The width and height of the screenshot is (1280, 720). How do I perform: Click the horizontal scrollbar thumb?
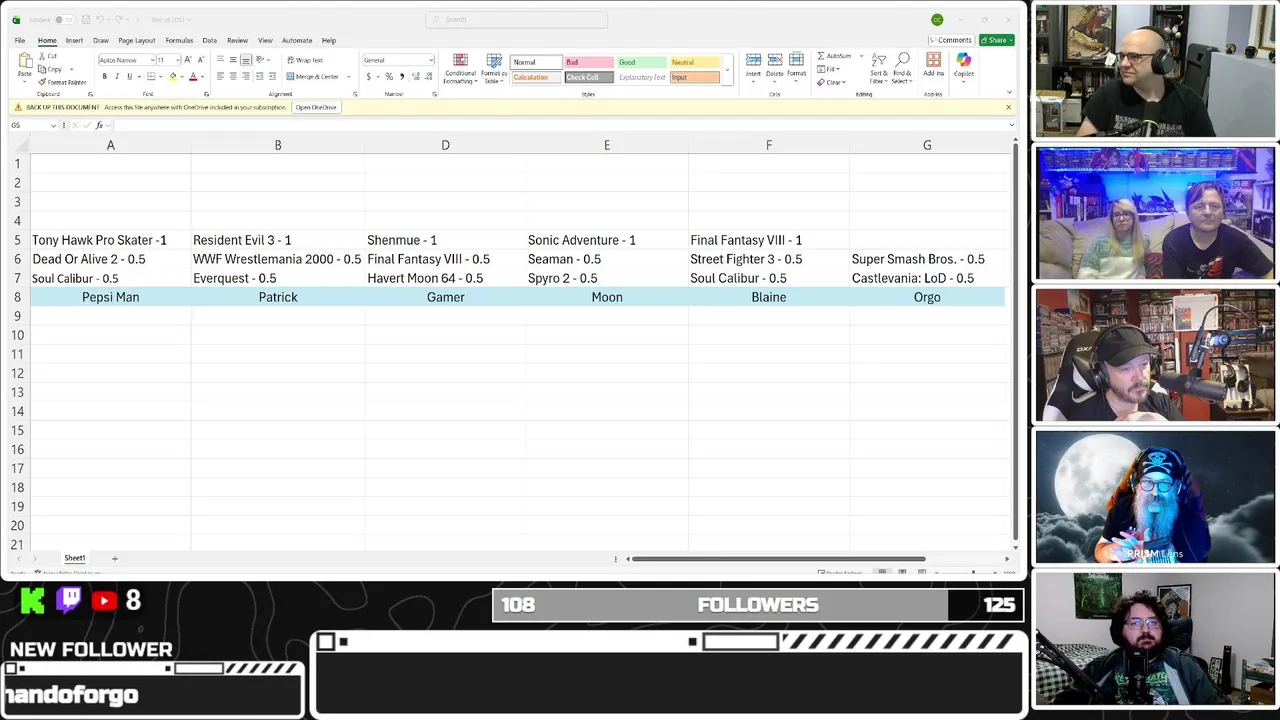coord(778,559)
